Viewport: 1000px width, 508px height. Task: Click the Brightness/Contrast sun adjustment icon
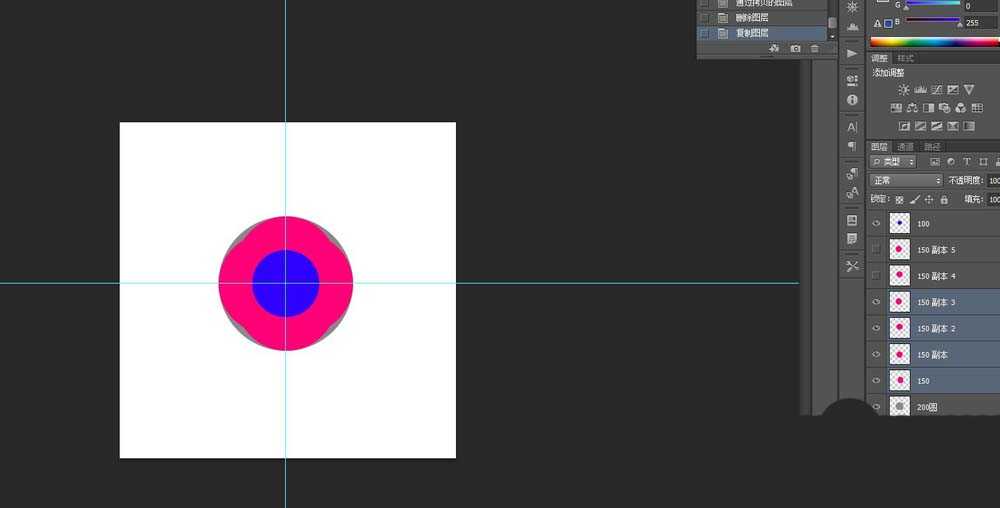(904, 90)
